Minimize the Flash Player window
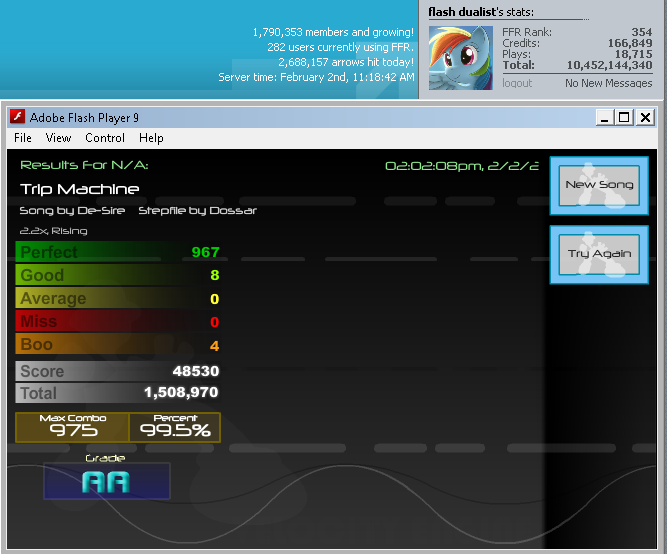This screenshot has height=554, width=667. click(x=604, y=117)
